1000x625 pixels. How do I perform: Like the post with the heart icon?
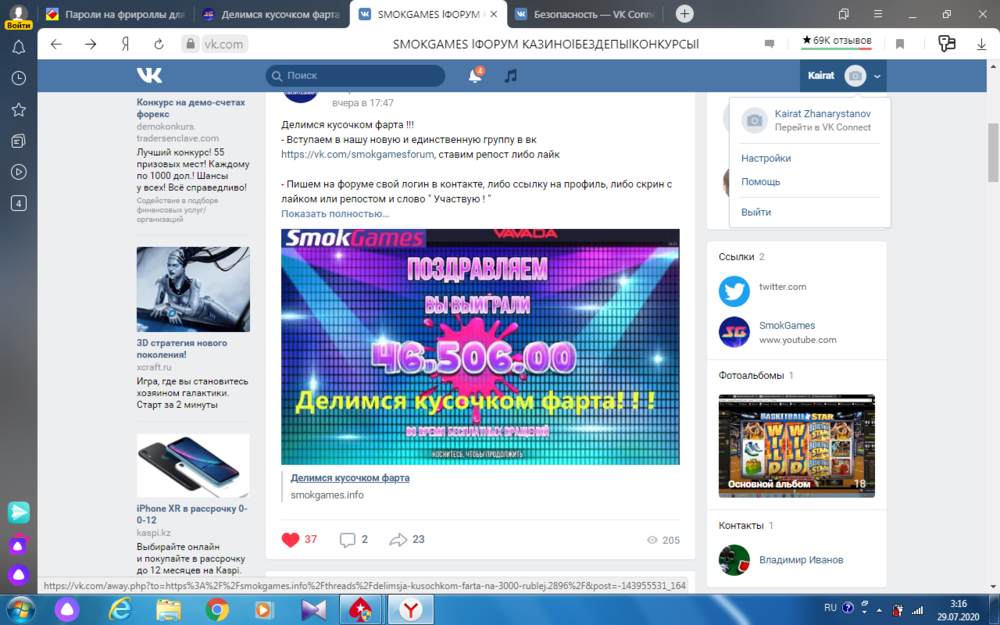[290, 540]
